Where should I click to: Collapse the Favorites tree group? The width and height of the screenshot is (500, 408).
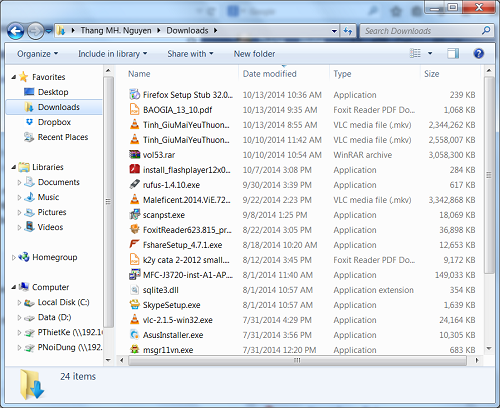[13, 77]
